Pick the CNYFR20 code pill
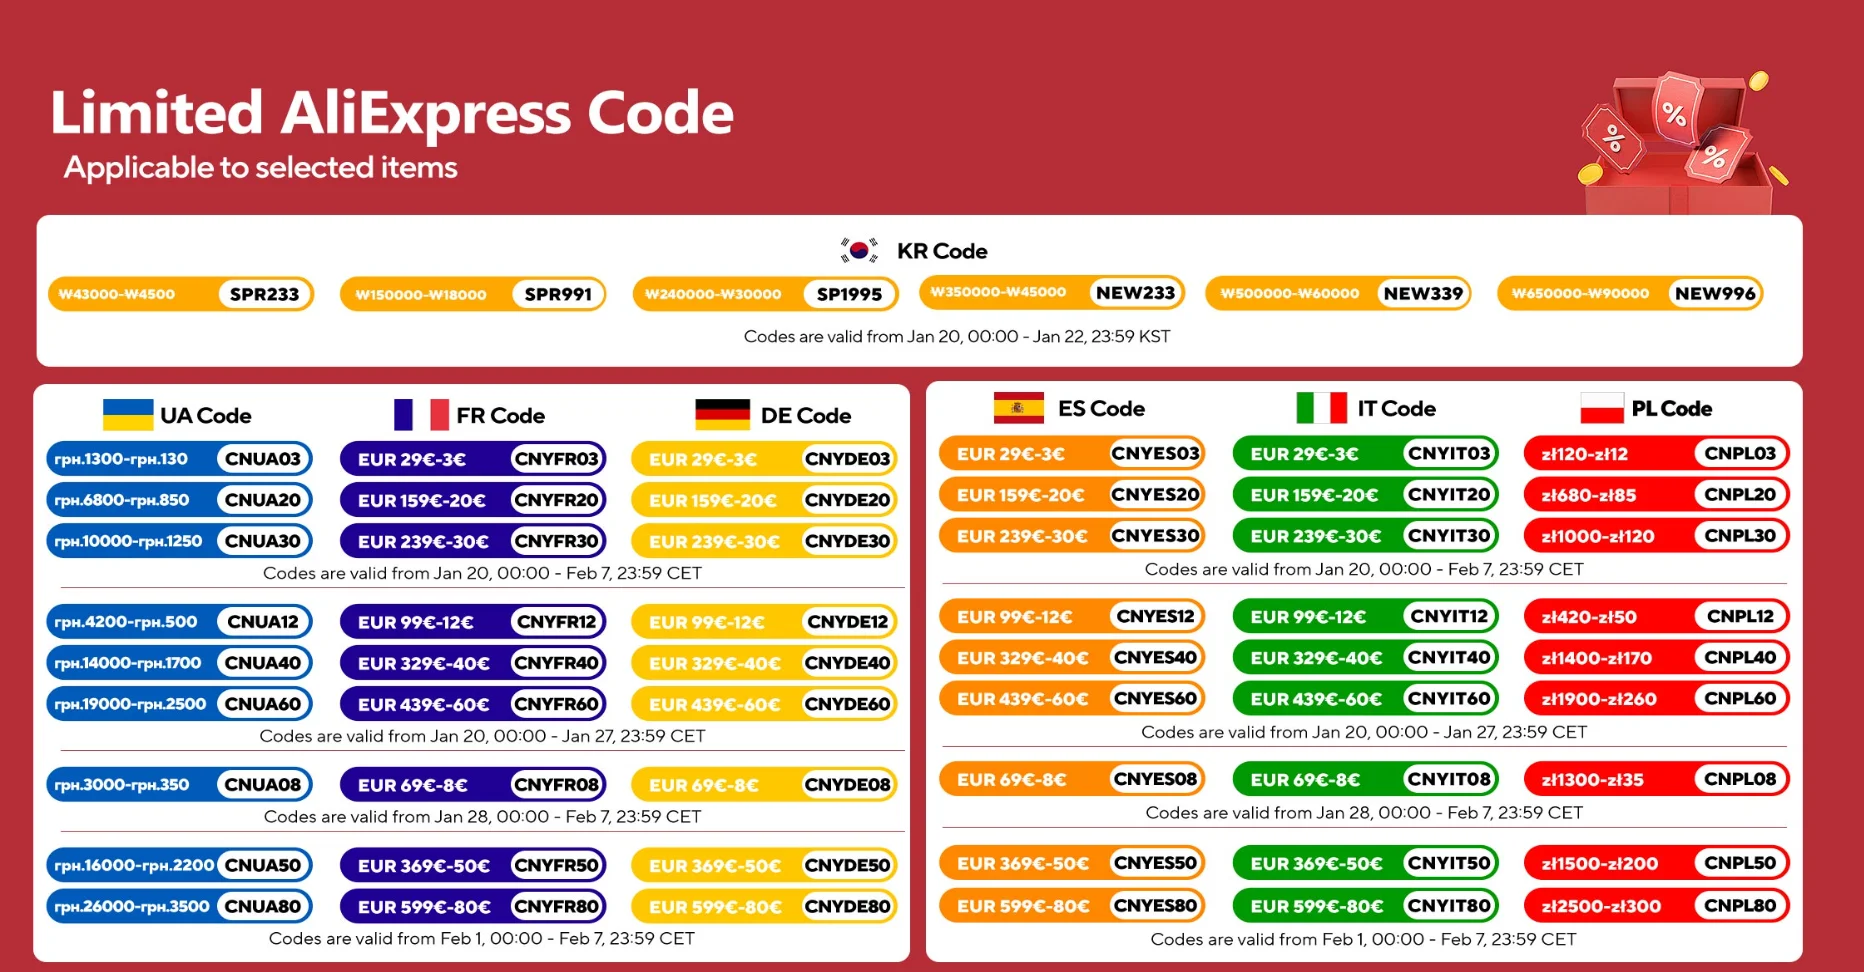The height and width of the screenshot is (972, 1864). (473, 500)
